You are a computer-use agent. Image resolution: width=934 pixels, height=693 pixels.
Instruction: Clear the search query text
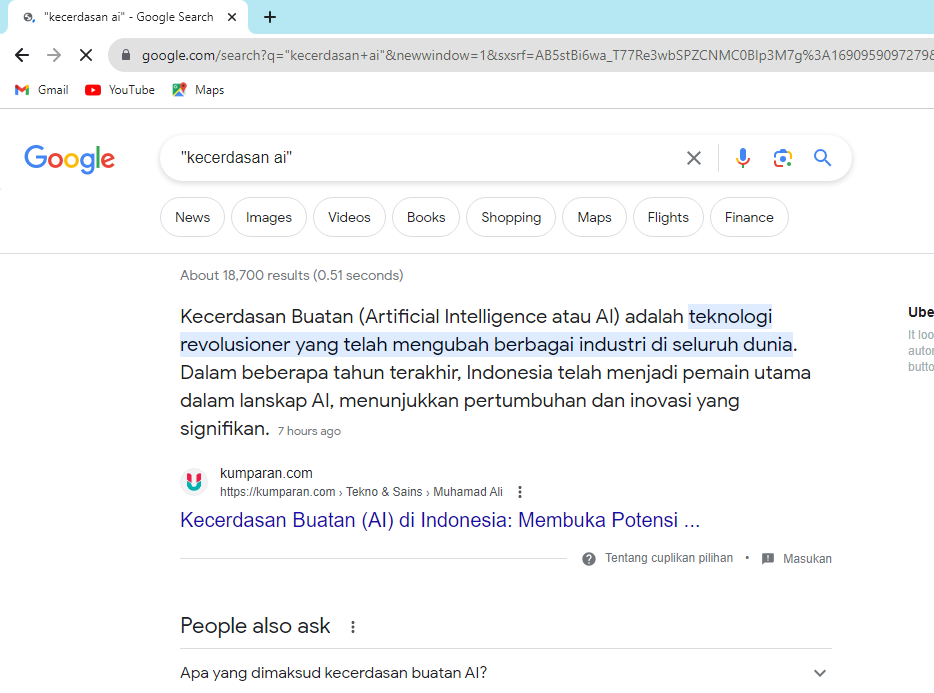coord(693,158)
